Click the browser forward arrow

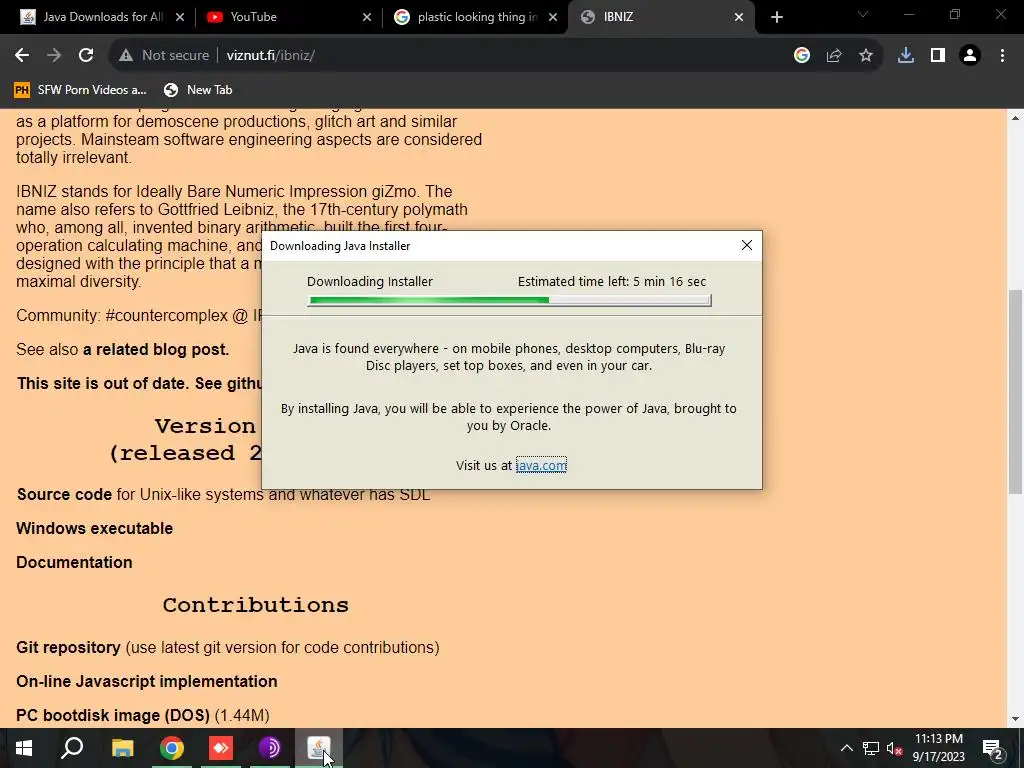54,56
